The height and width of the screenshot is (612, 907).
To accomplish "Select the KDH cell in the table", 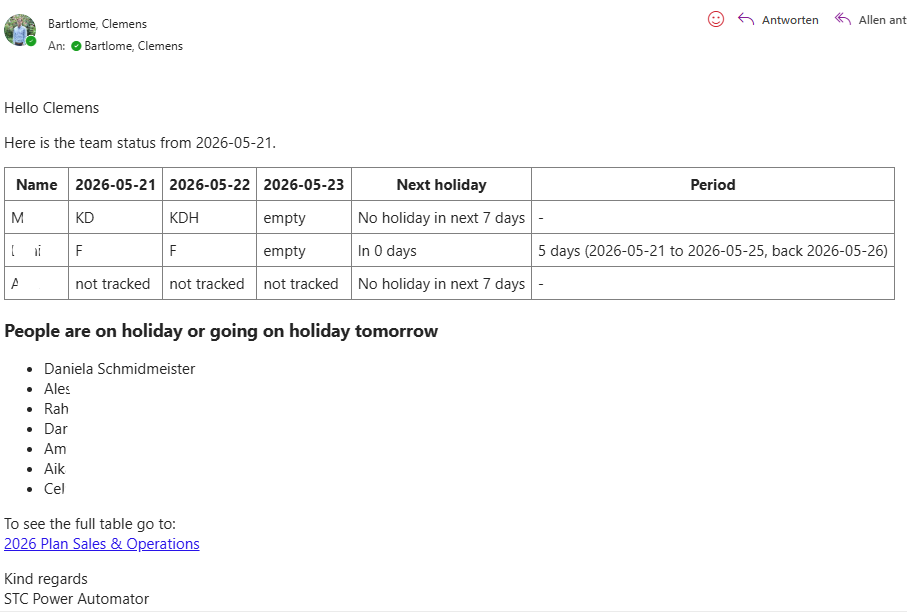I will [x=209, y=217].
